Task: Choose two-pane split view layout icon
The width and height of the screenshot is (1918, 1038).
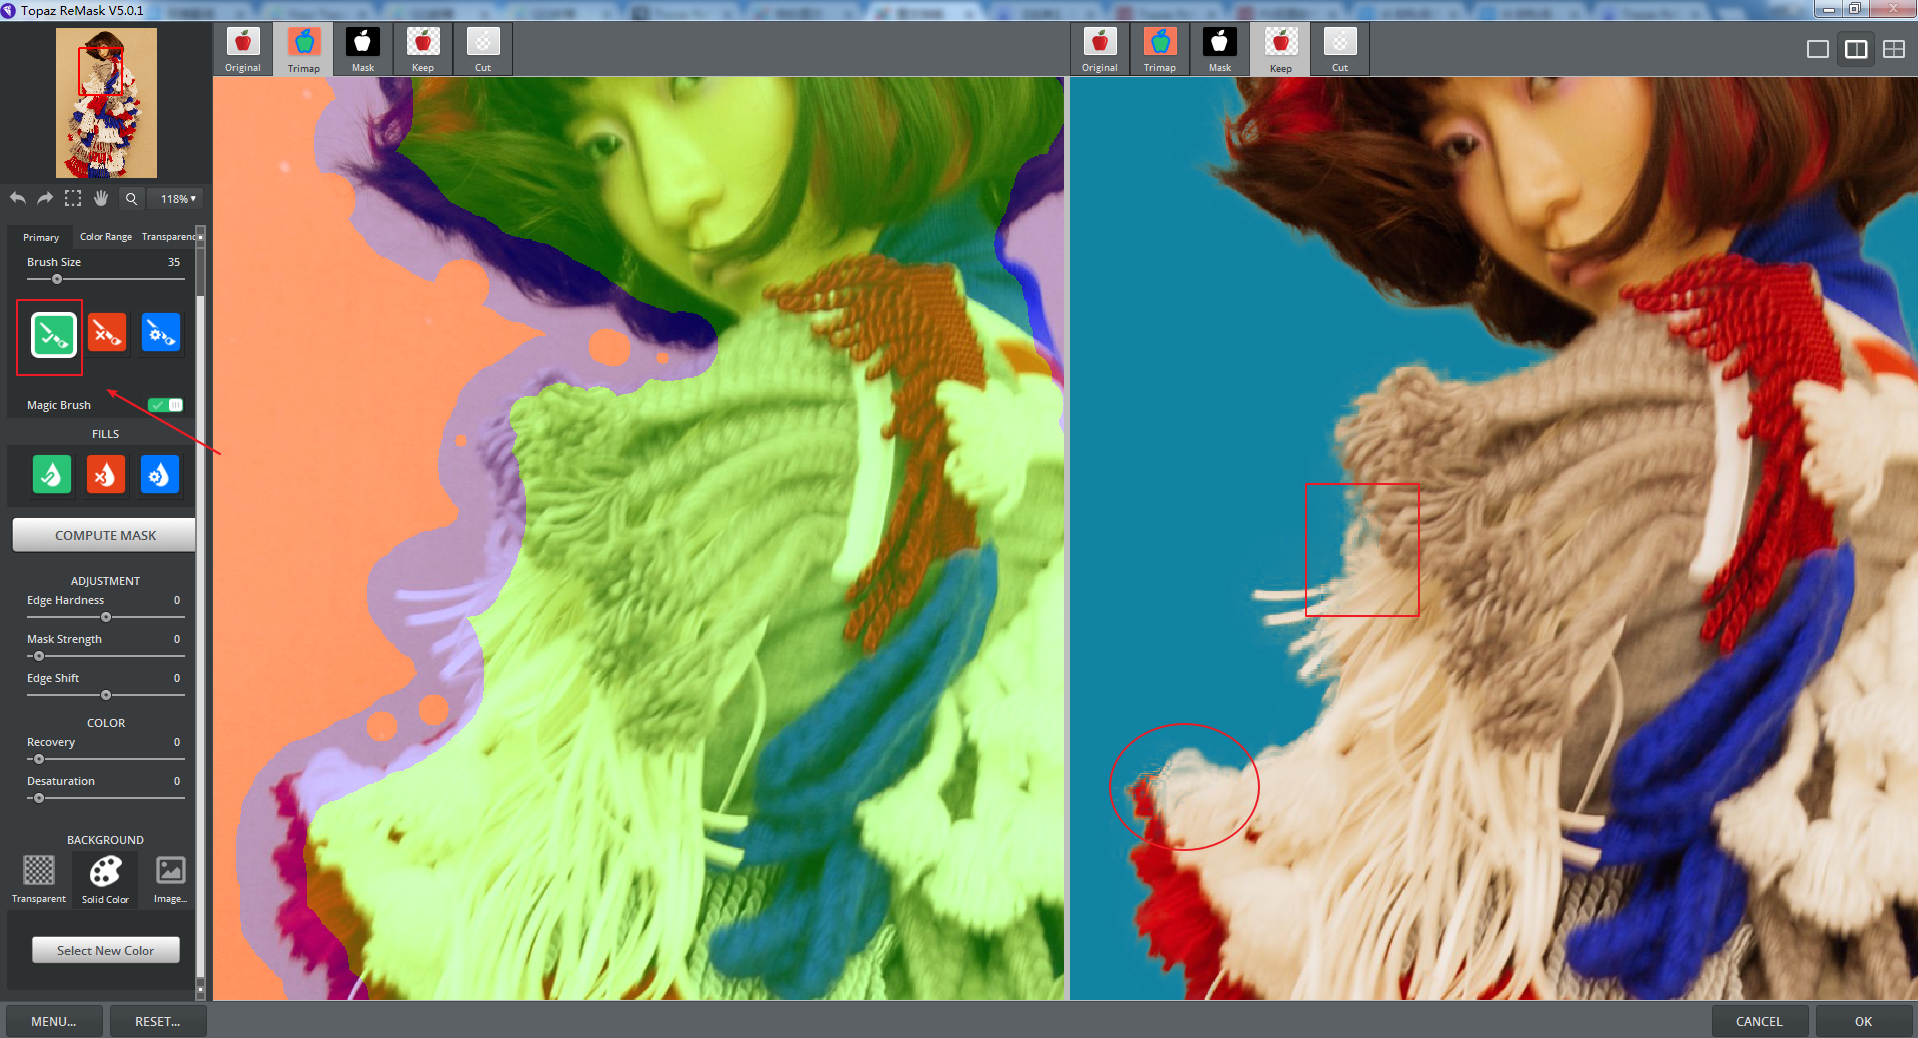Action: [x=1856, y=49]
